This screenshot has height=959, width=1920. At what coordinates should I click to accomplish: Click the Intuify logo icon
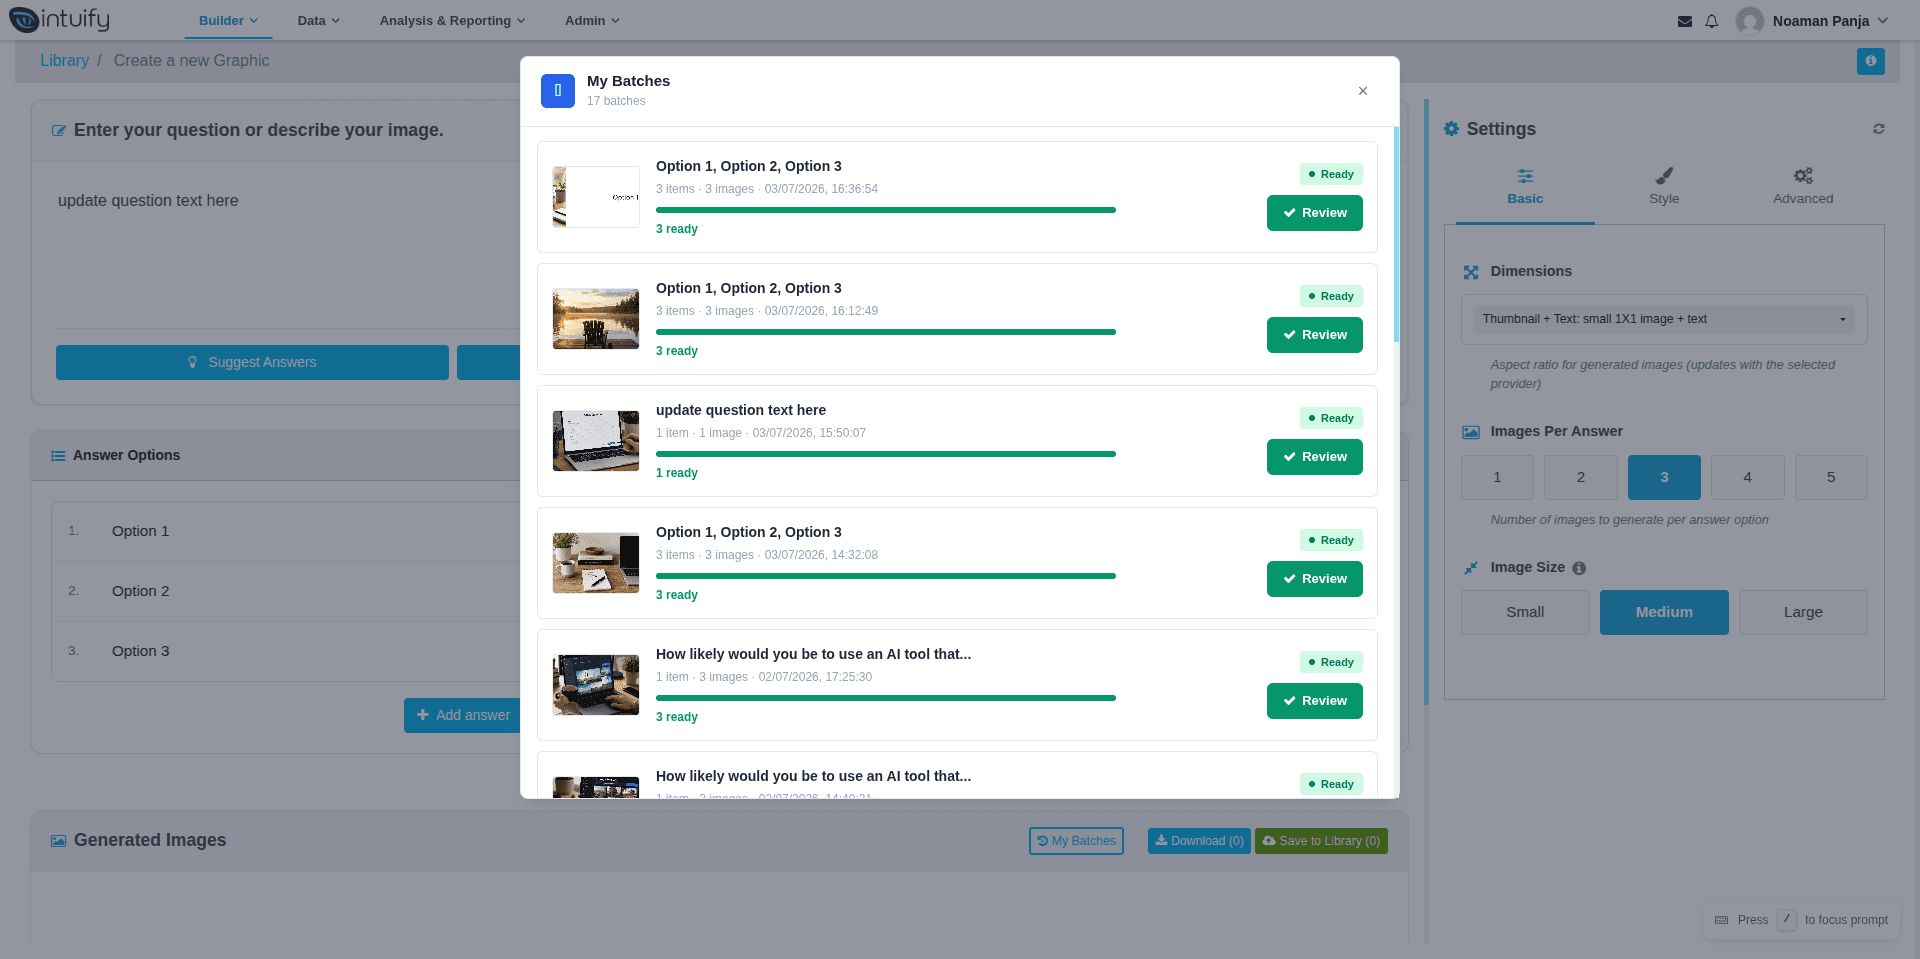[x=23, y=19]
